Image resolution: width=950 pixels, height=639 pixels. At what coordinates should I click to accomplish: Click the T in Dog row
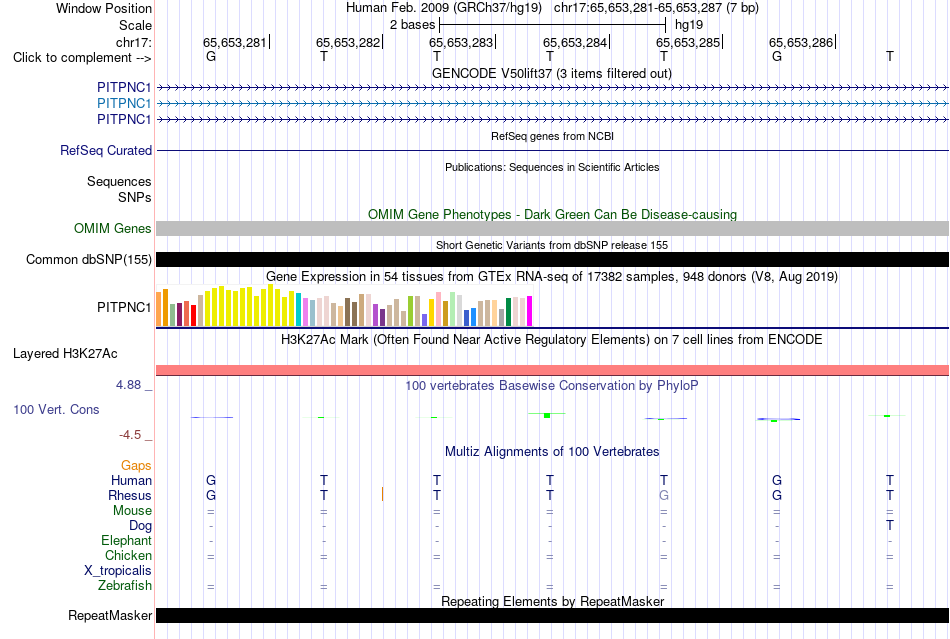point(889,525)
